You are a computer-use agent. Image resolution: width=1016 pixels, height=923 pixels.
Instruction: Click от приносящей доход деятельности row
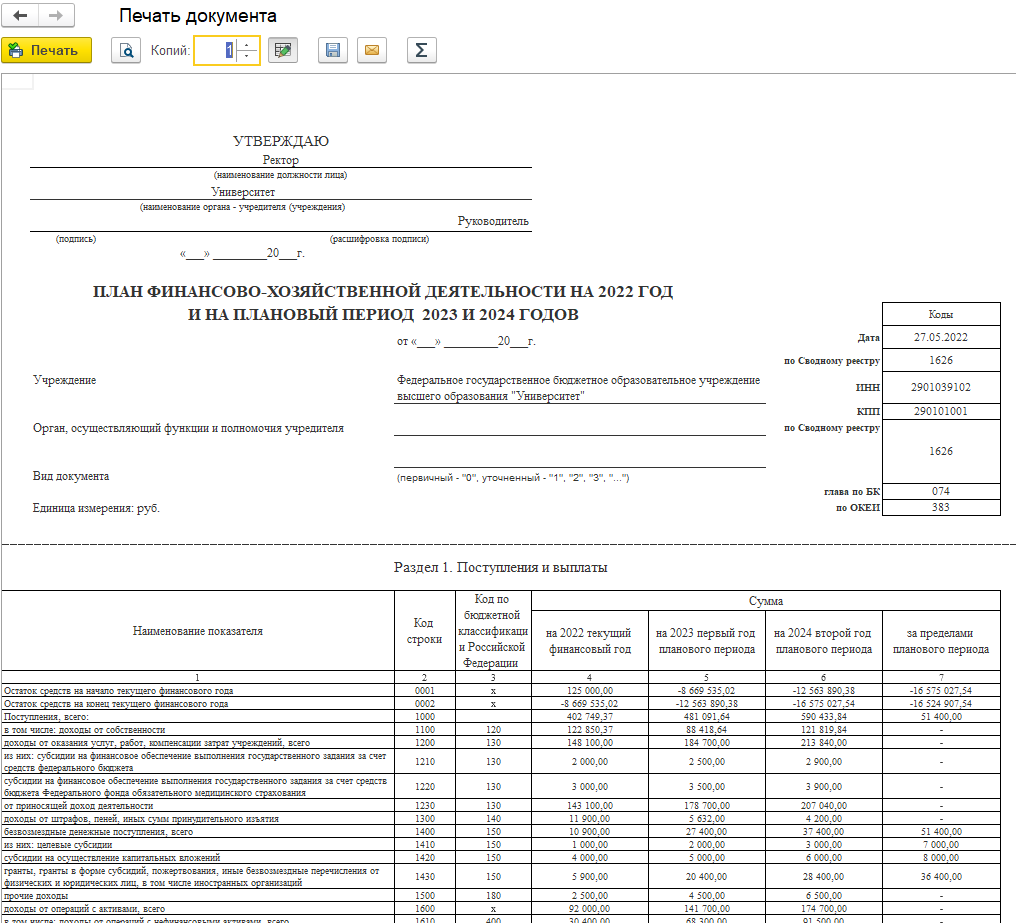click(x=198, y=806)
